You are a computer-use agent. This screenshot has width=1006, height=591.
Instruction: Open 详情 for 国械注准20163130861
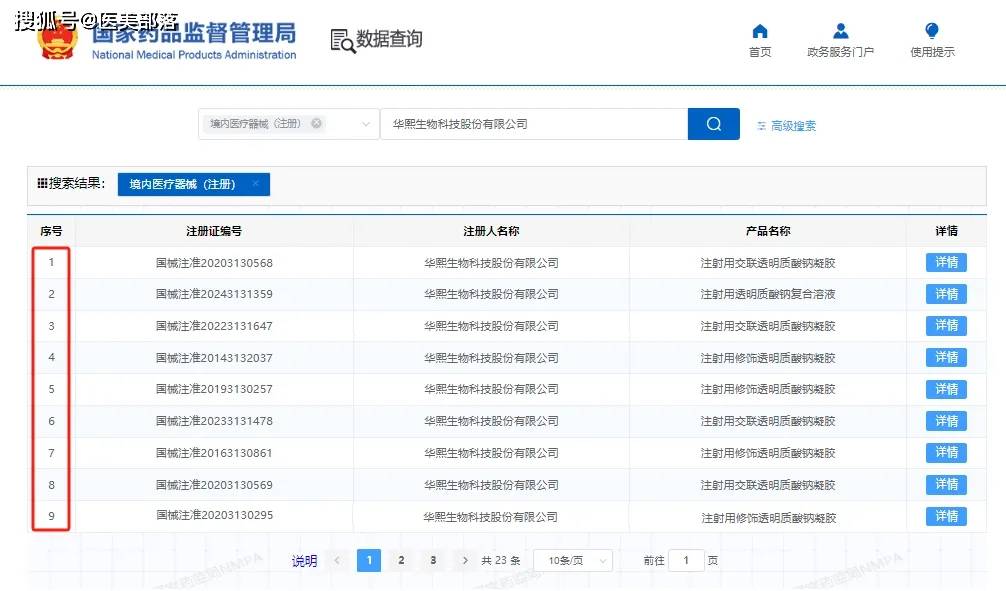pos(946,452)
